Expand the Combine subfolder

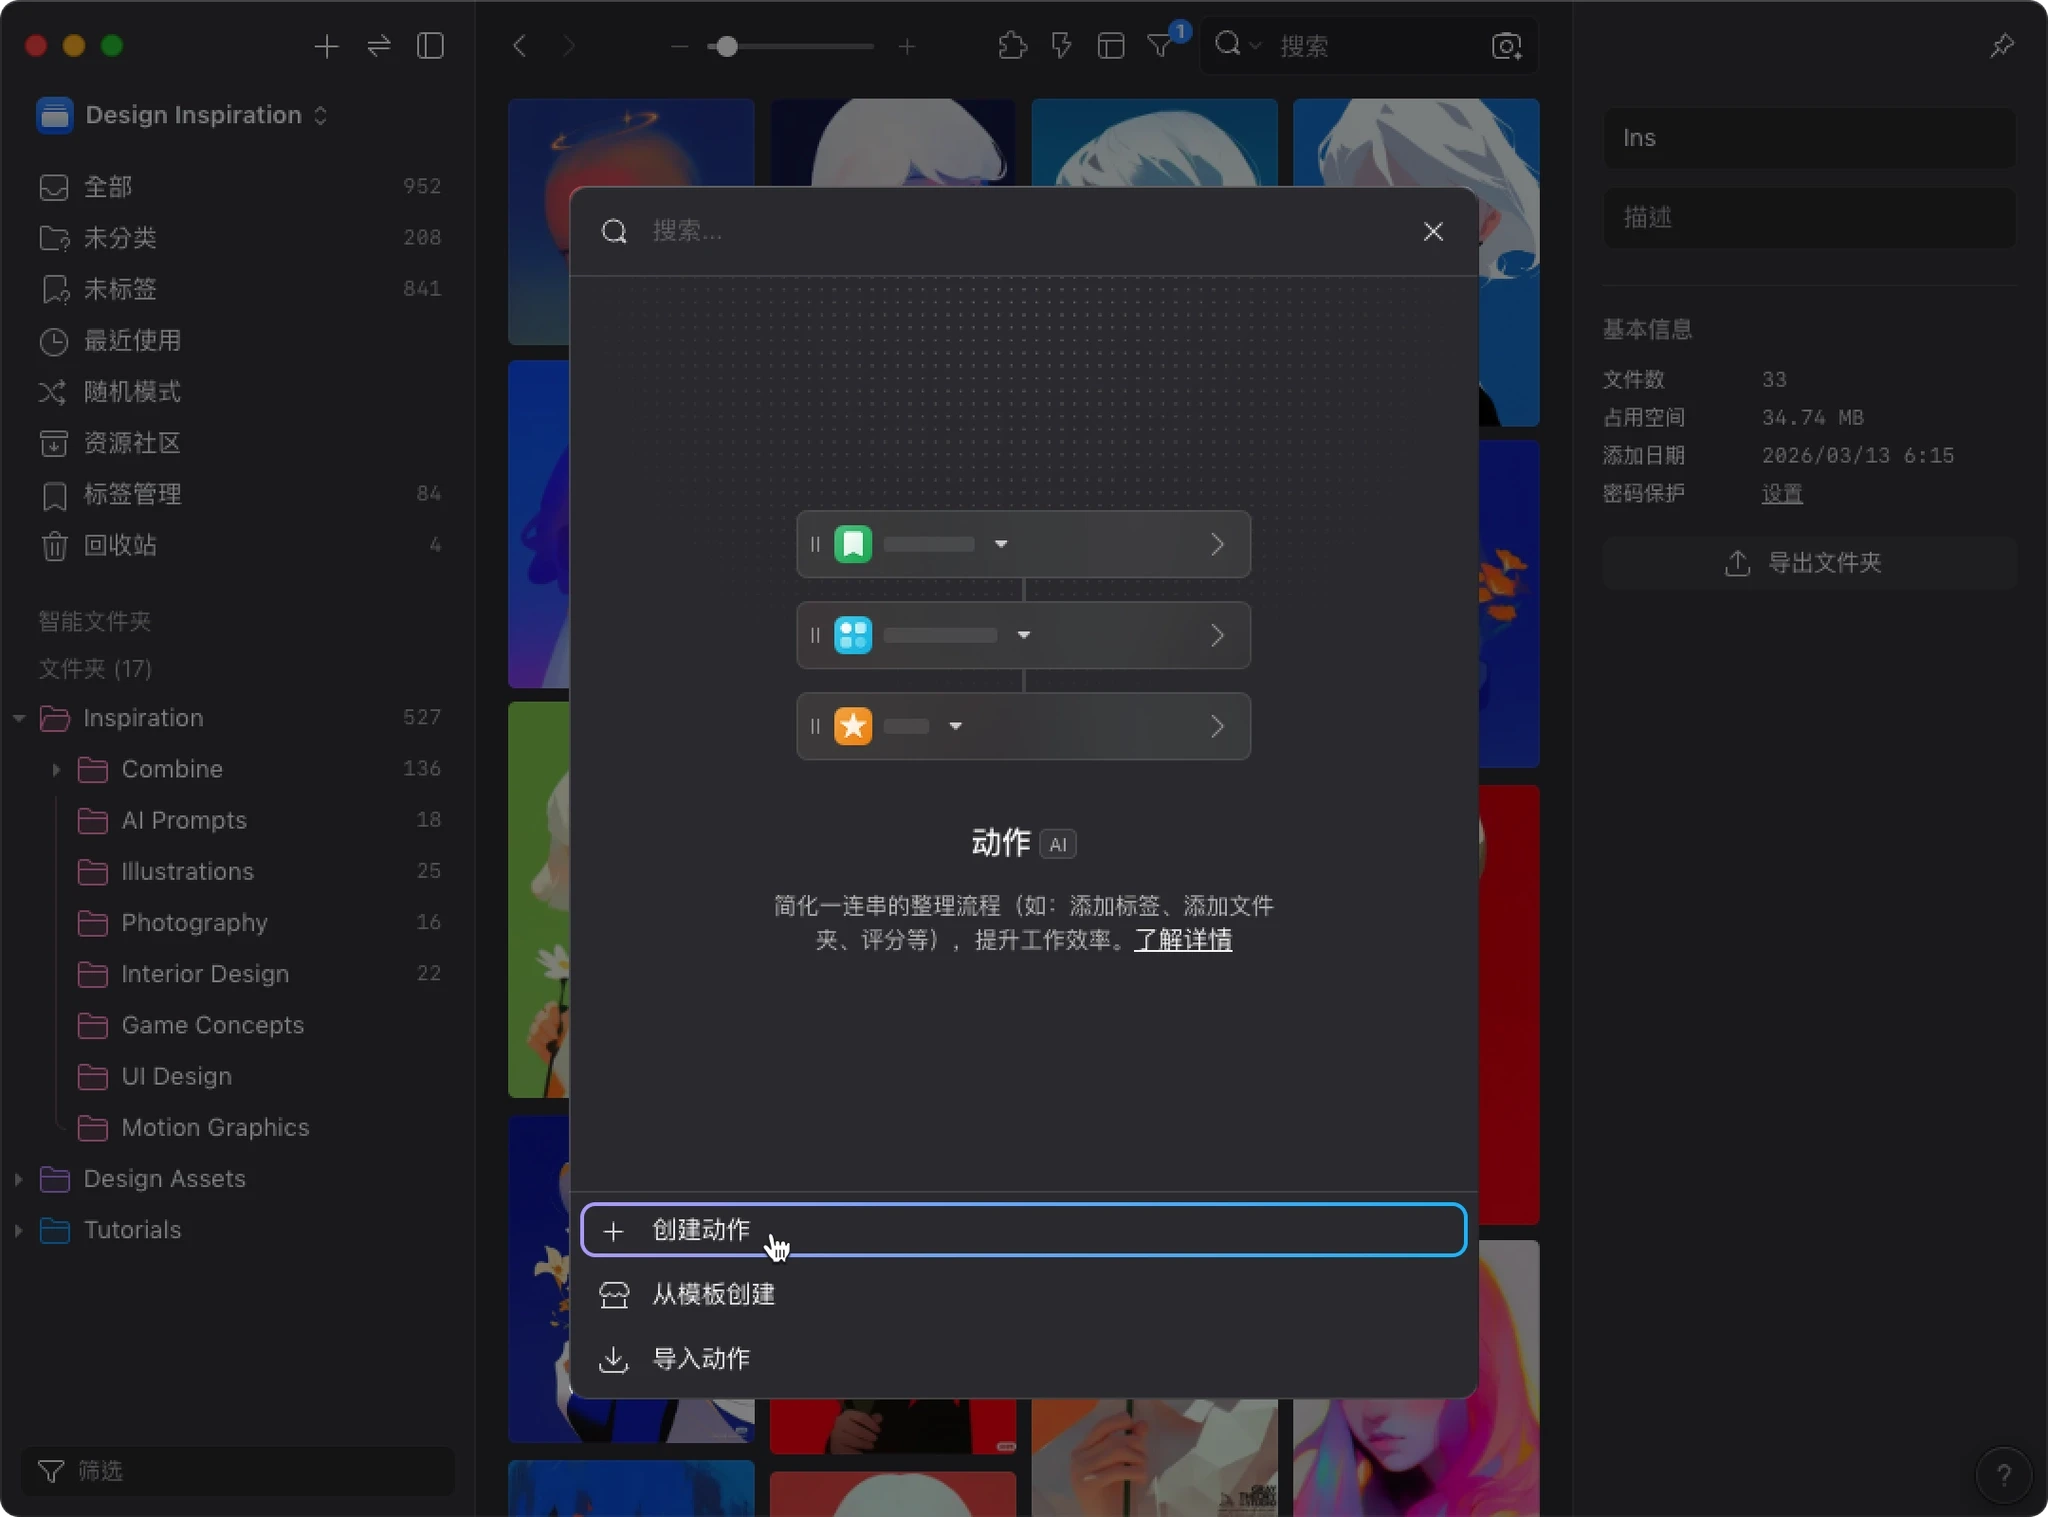[x=56, y=769]
